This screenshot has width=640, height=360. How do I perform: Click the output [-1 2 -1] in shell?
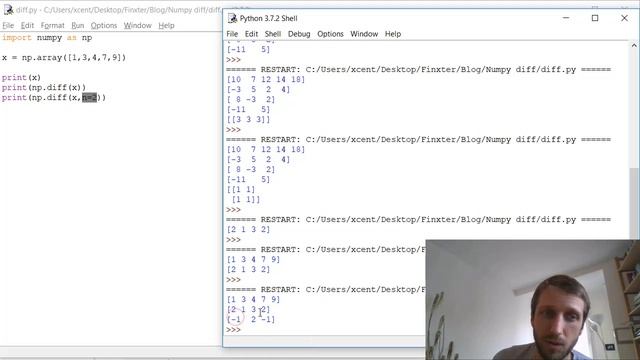pos(251,319)
